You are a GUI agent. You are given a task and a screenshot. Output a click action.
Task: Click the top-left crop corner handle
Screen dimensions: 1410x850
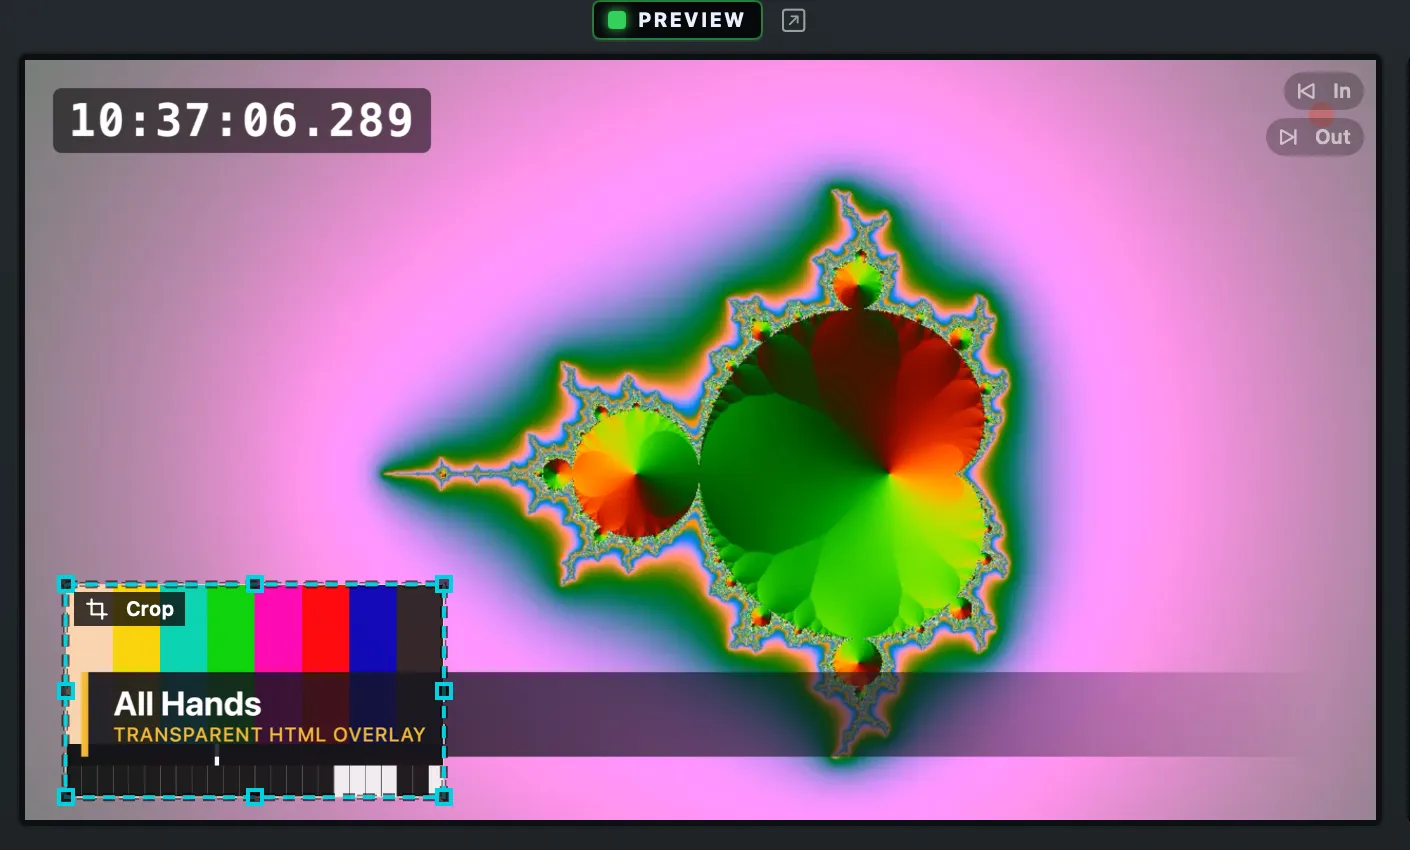tap(66, 584)
